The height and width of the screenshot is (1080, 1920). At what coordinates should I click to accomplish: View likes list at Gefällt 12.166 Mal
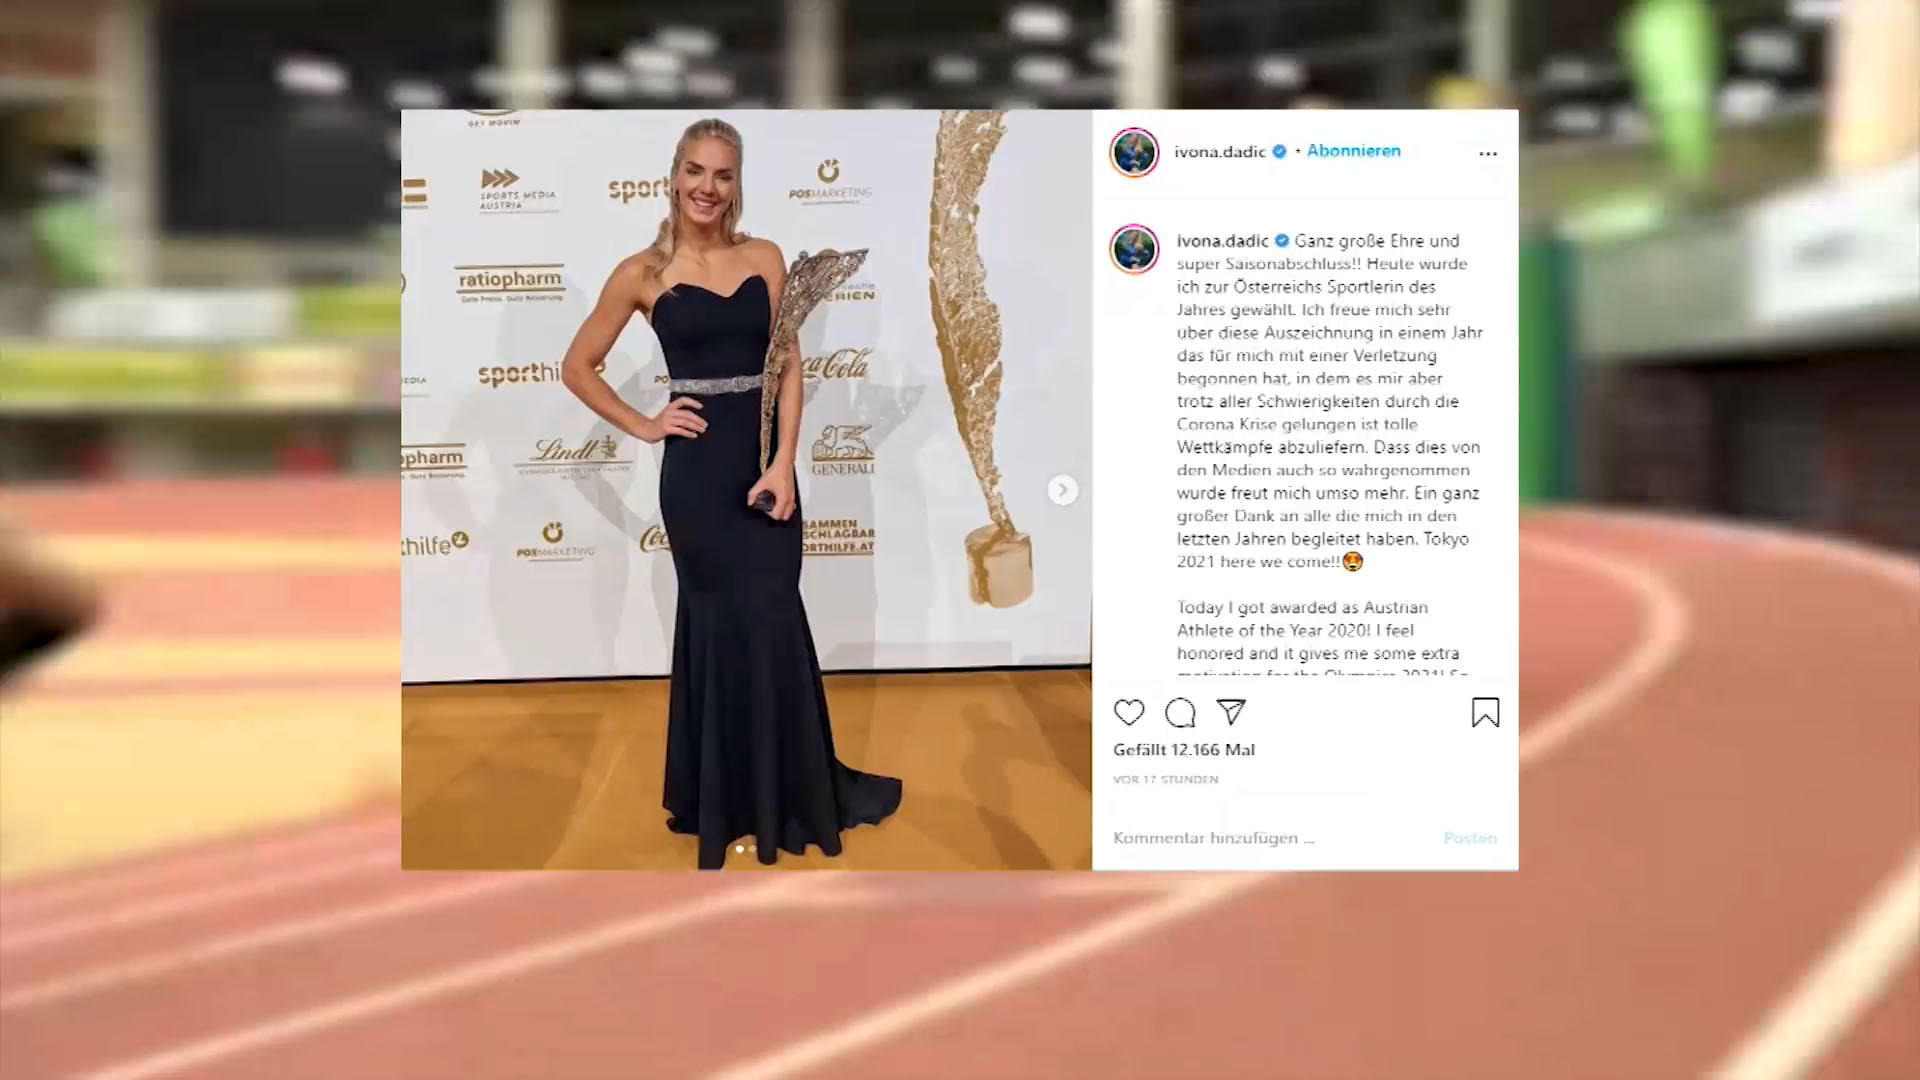[x=1184, y=750]
